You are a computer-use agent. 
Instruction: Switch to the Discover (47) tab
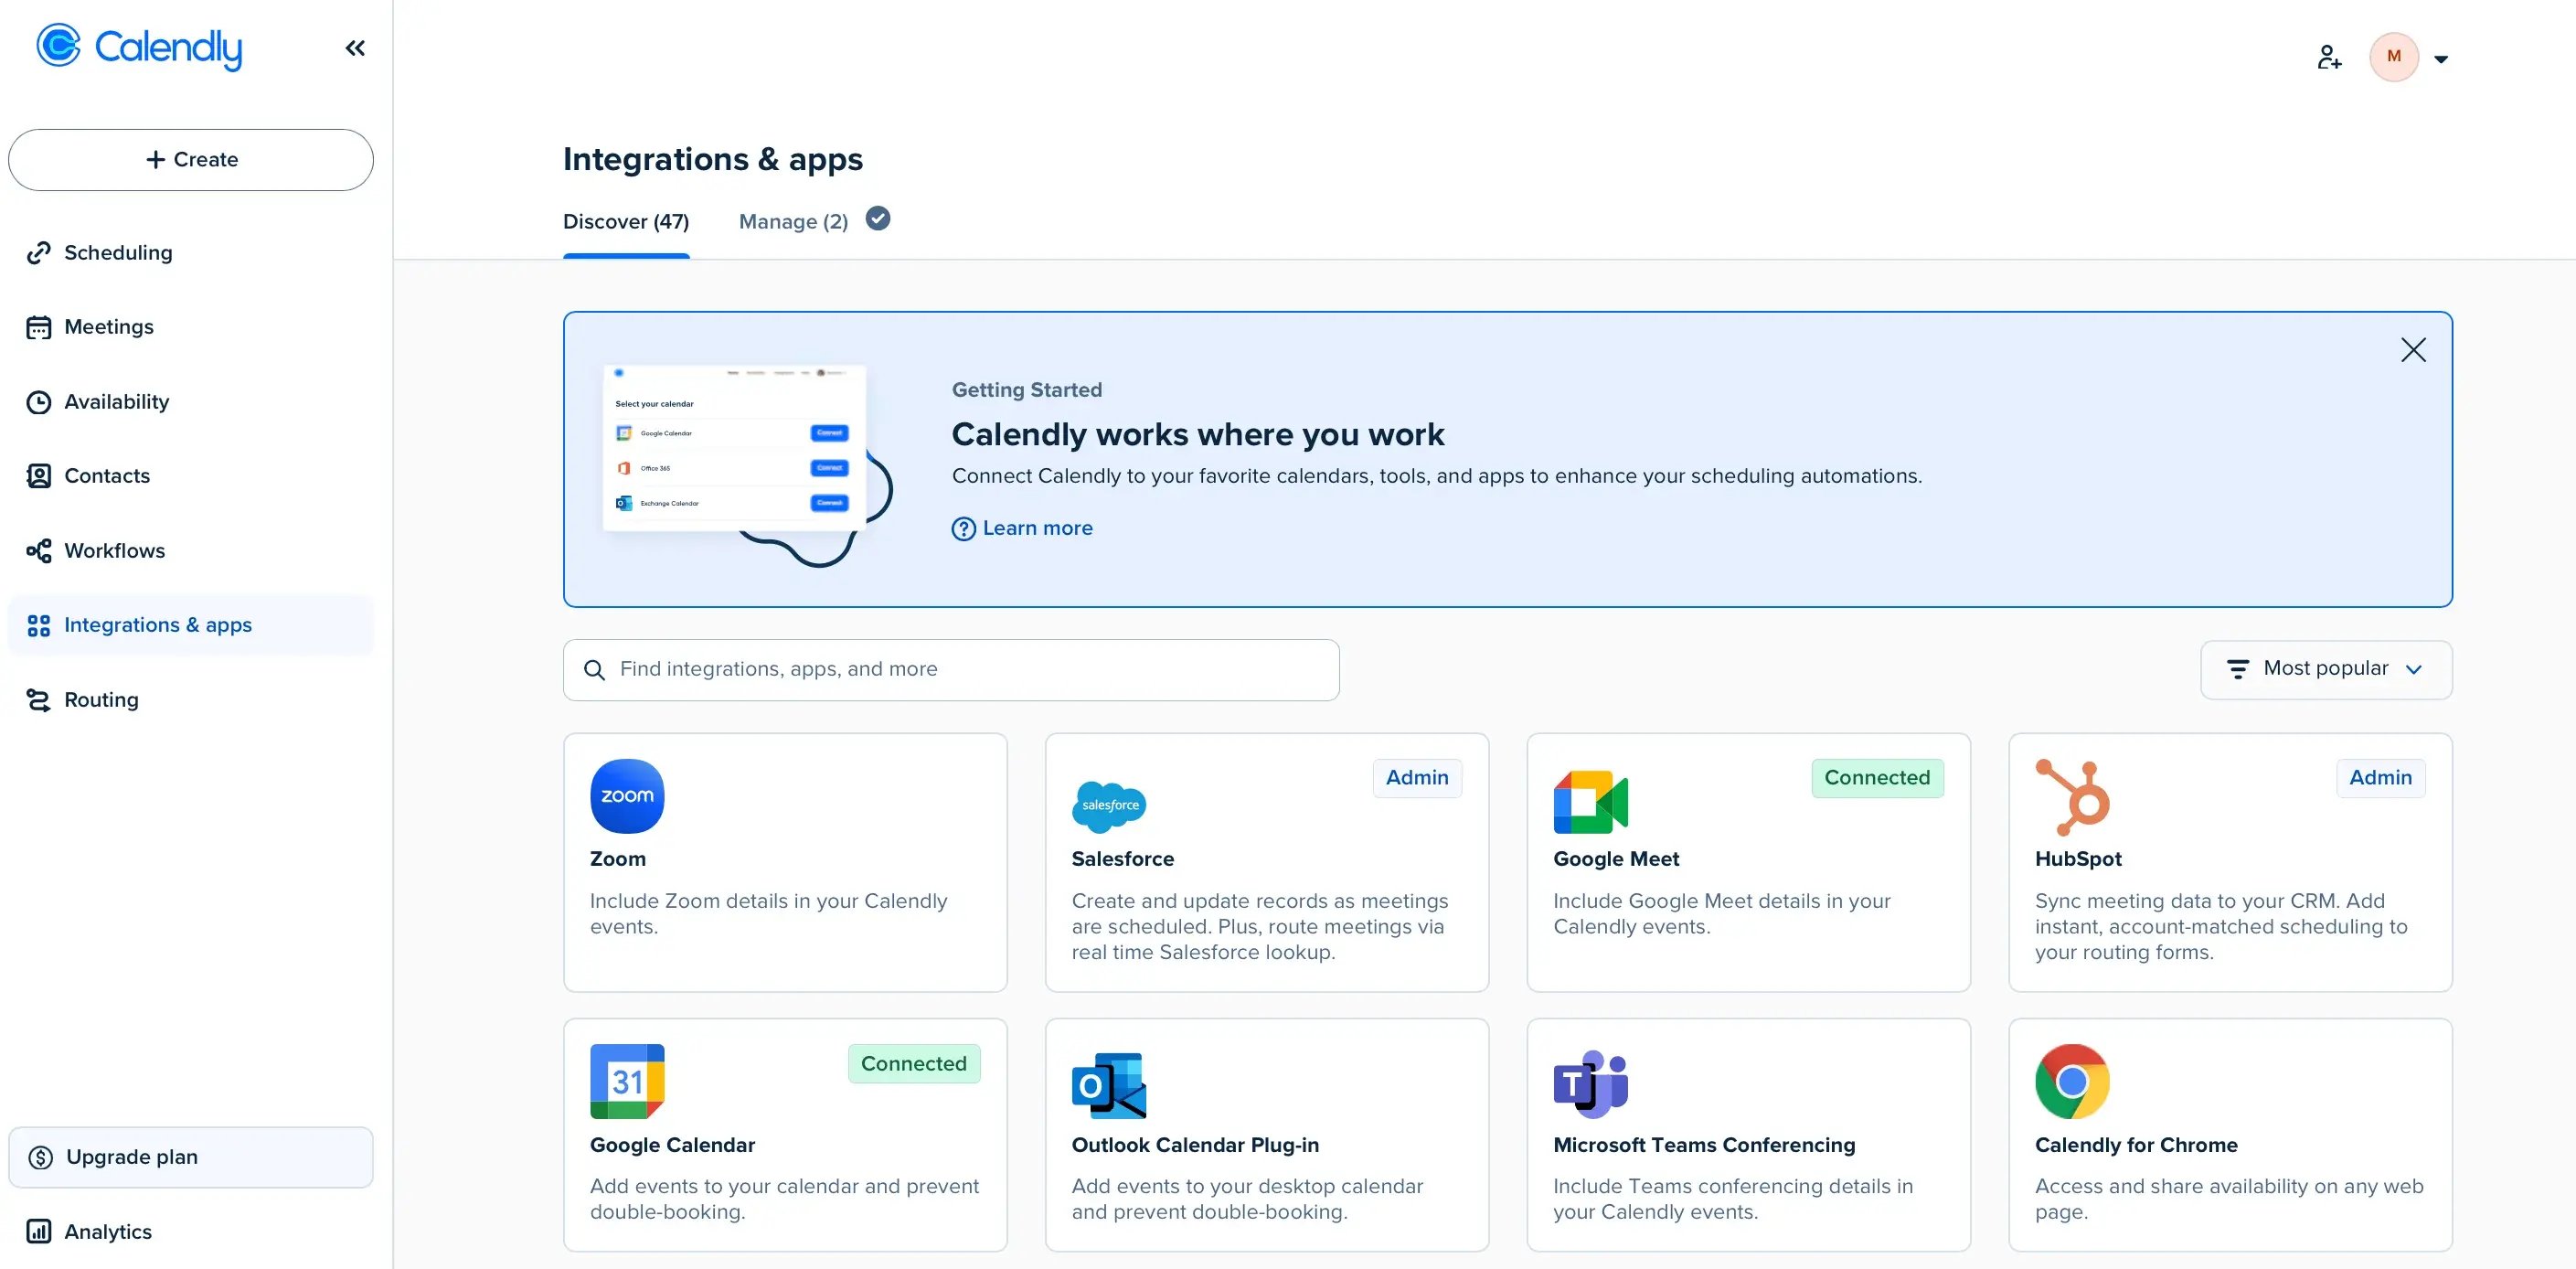[626, 222]
